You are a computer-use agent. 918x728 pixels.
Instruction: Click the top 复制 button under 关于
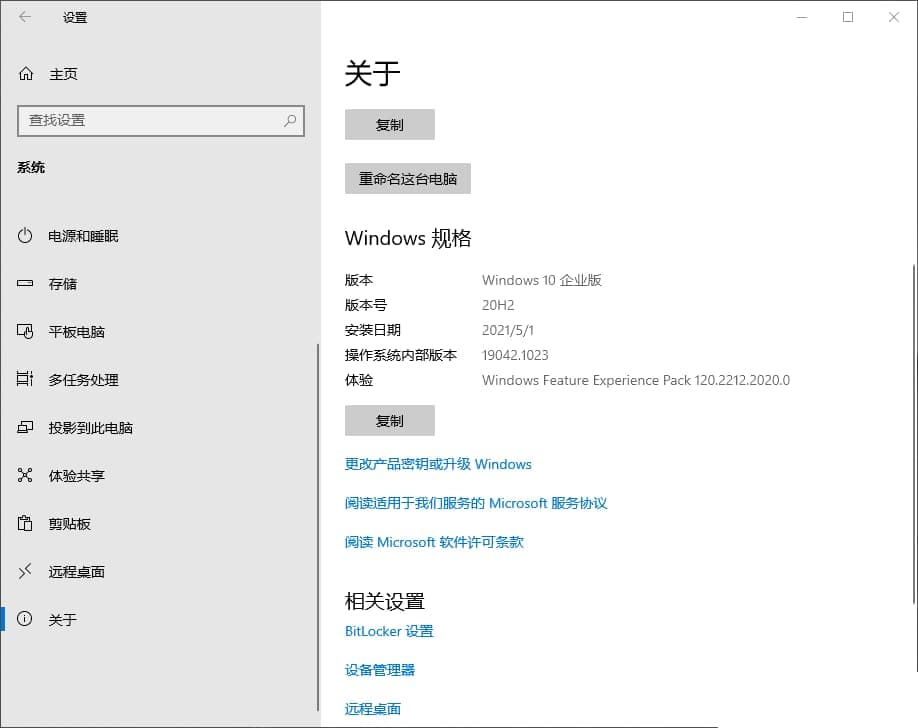pos(390,125)
